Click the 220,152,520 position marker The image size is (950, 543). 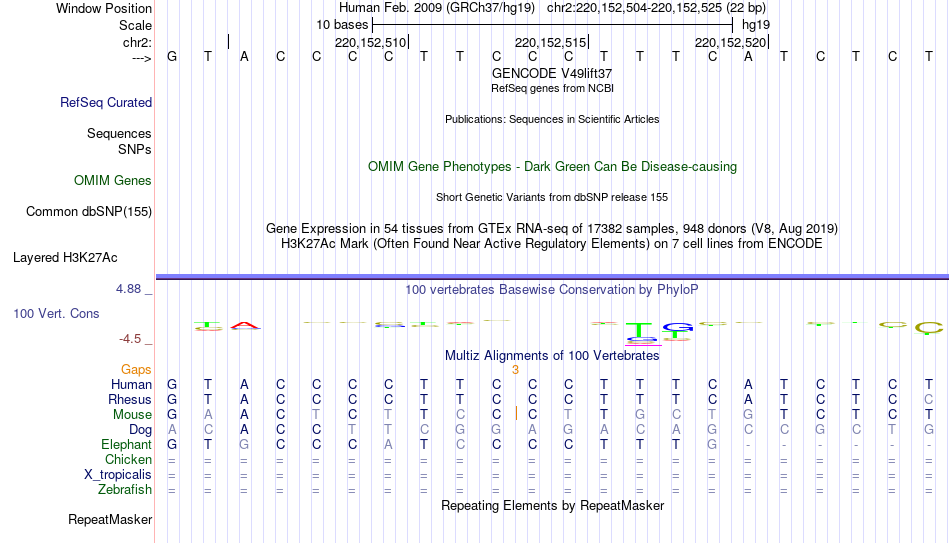click(x=732, y=42)
